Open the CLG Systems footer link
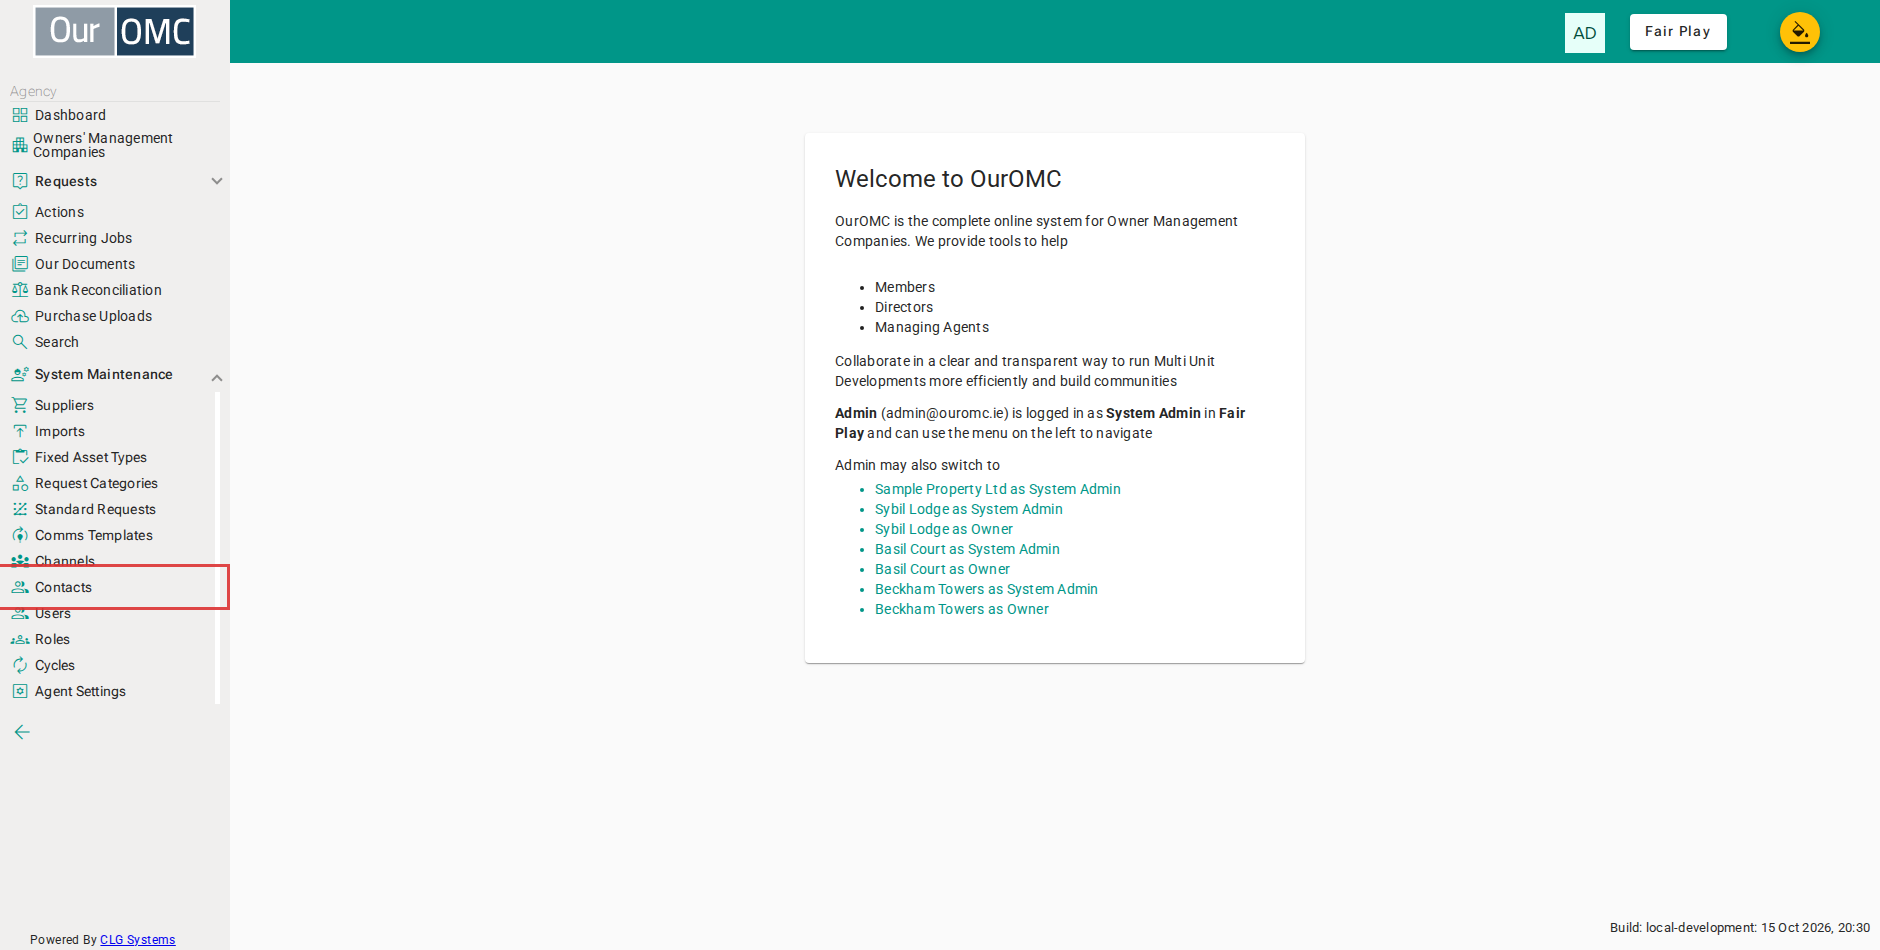This screenshot has height=950, width=1880. (137, 940)
